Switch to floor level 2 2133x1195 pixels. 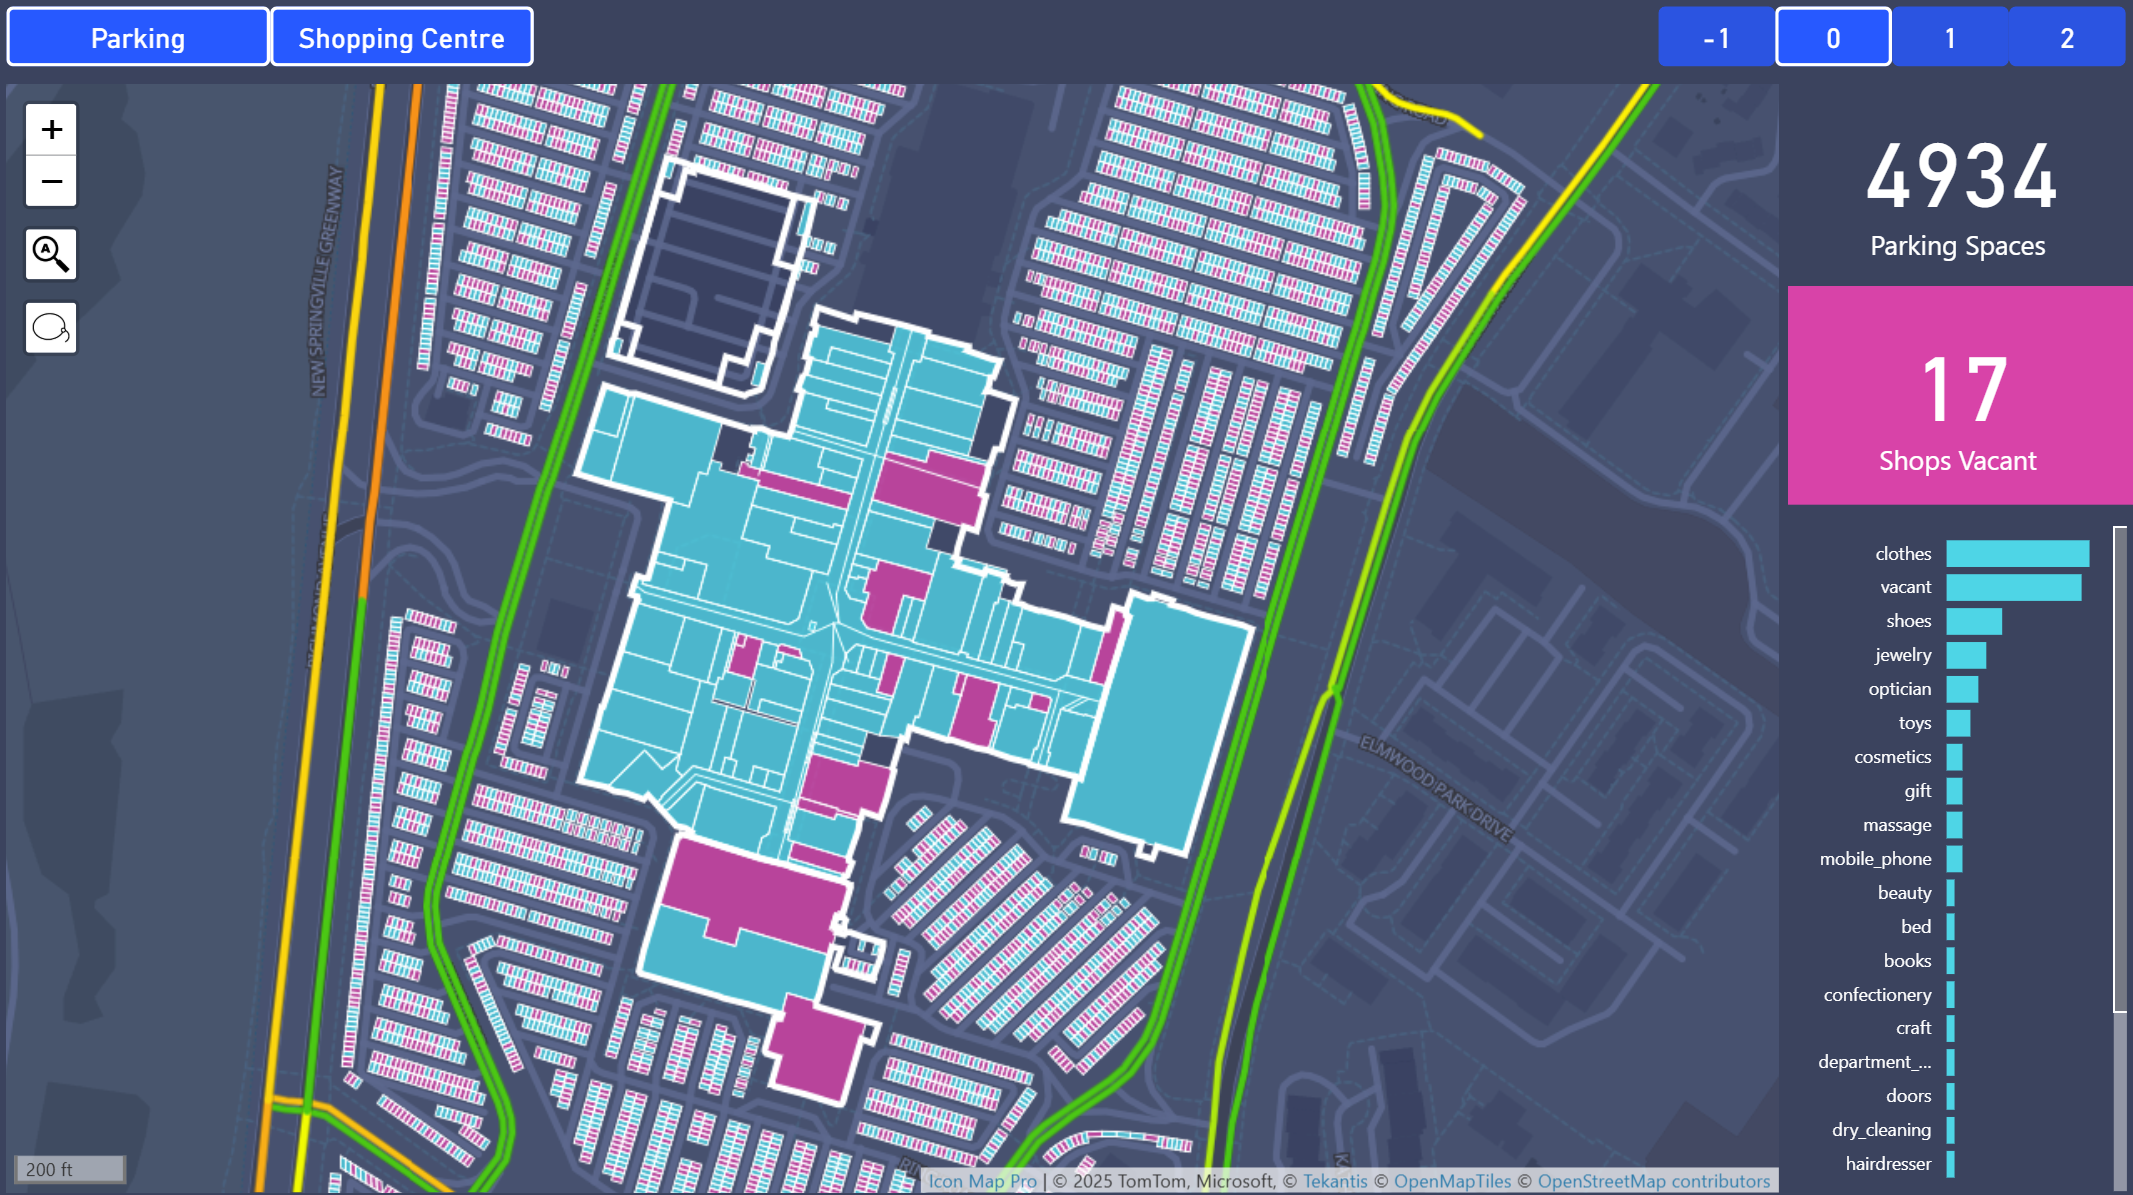pyautogui.click(x=2066, y=38)
